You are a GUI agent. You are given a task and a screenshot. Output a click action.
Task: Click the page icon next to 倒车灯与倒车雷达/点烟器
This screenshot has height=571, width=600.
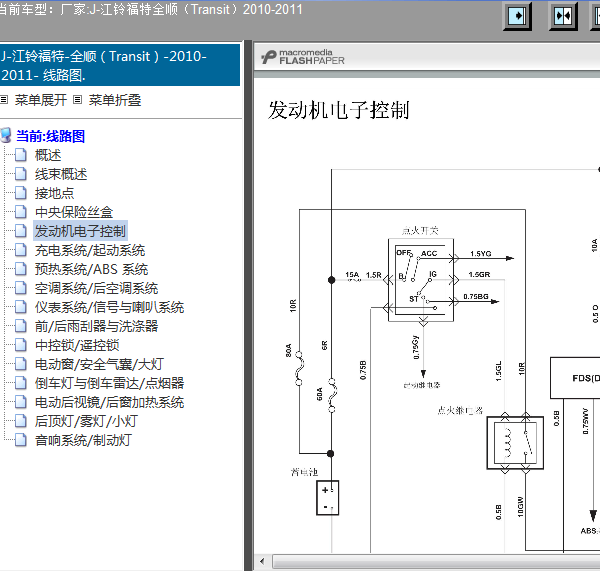pos(21,383)
